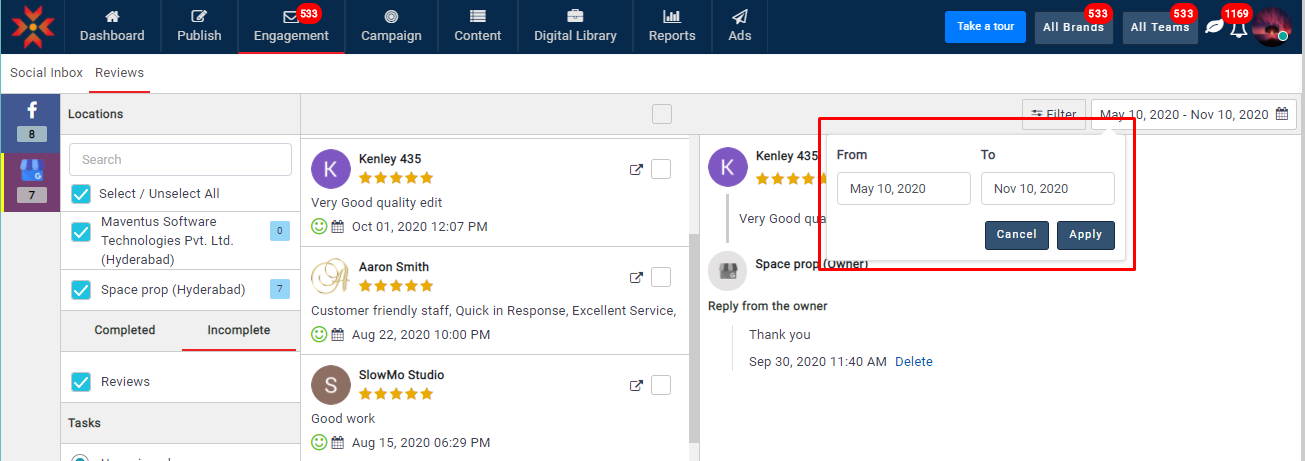Switch to the Completed tab
Viewport: 1305px width, 461px height.
(125, 330)
